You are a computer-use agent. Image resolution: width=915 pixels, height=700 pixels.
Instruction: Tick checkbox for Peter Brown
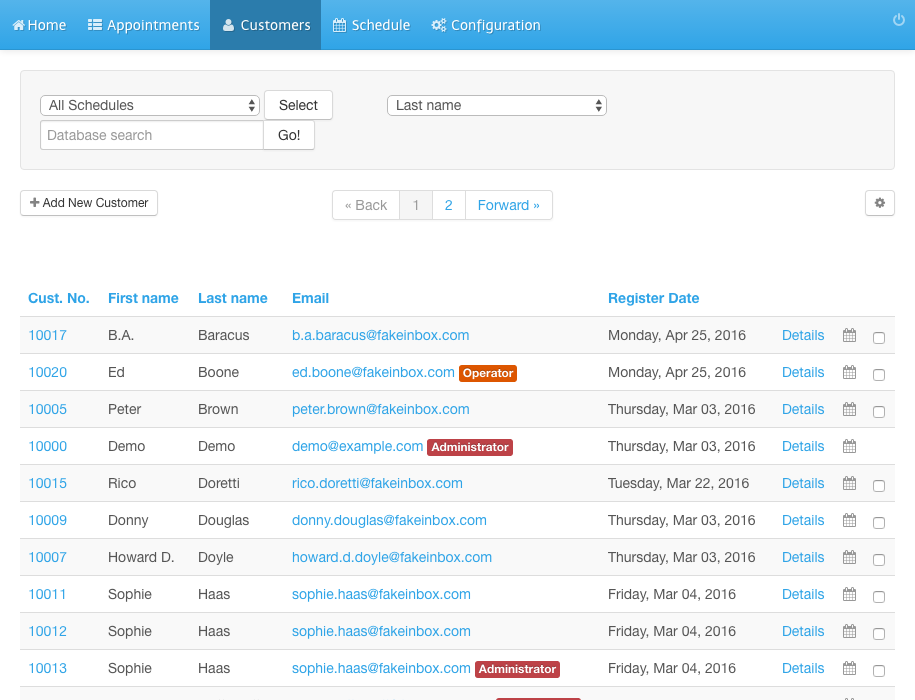click(879, 412)
